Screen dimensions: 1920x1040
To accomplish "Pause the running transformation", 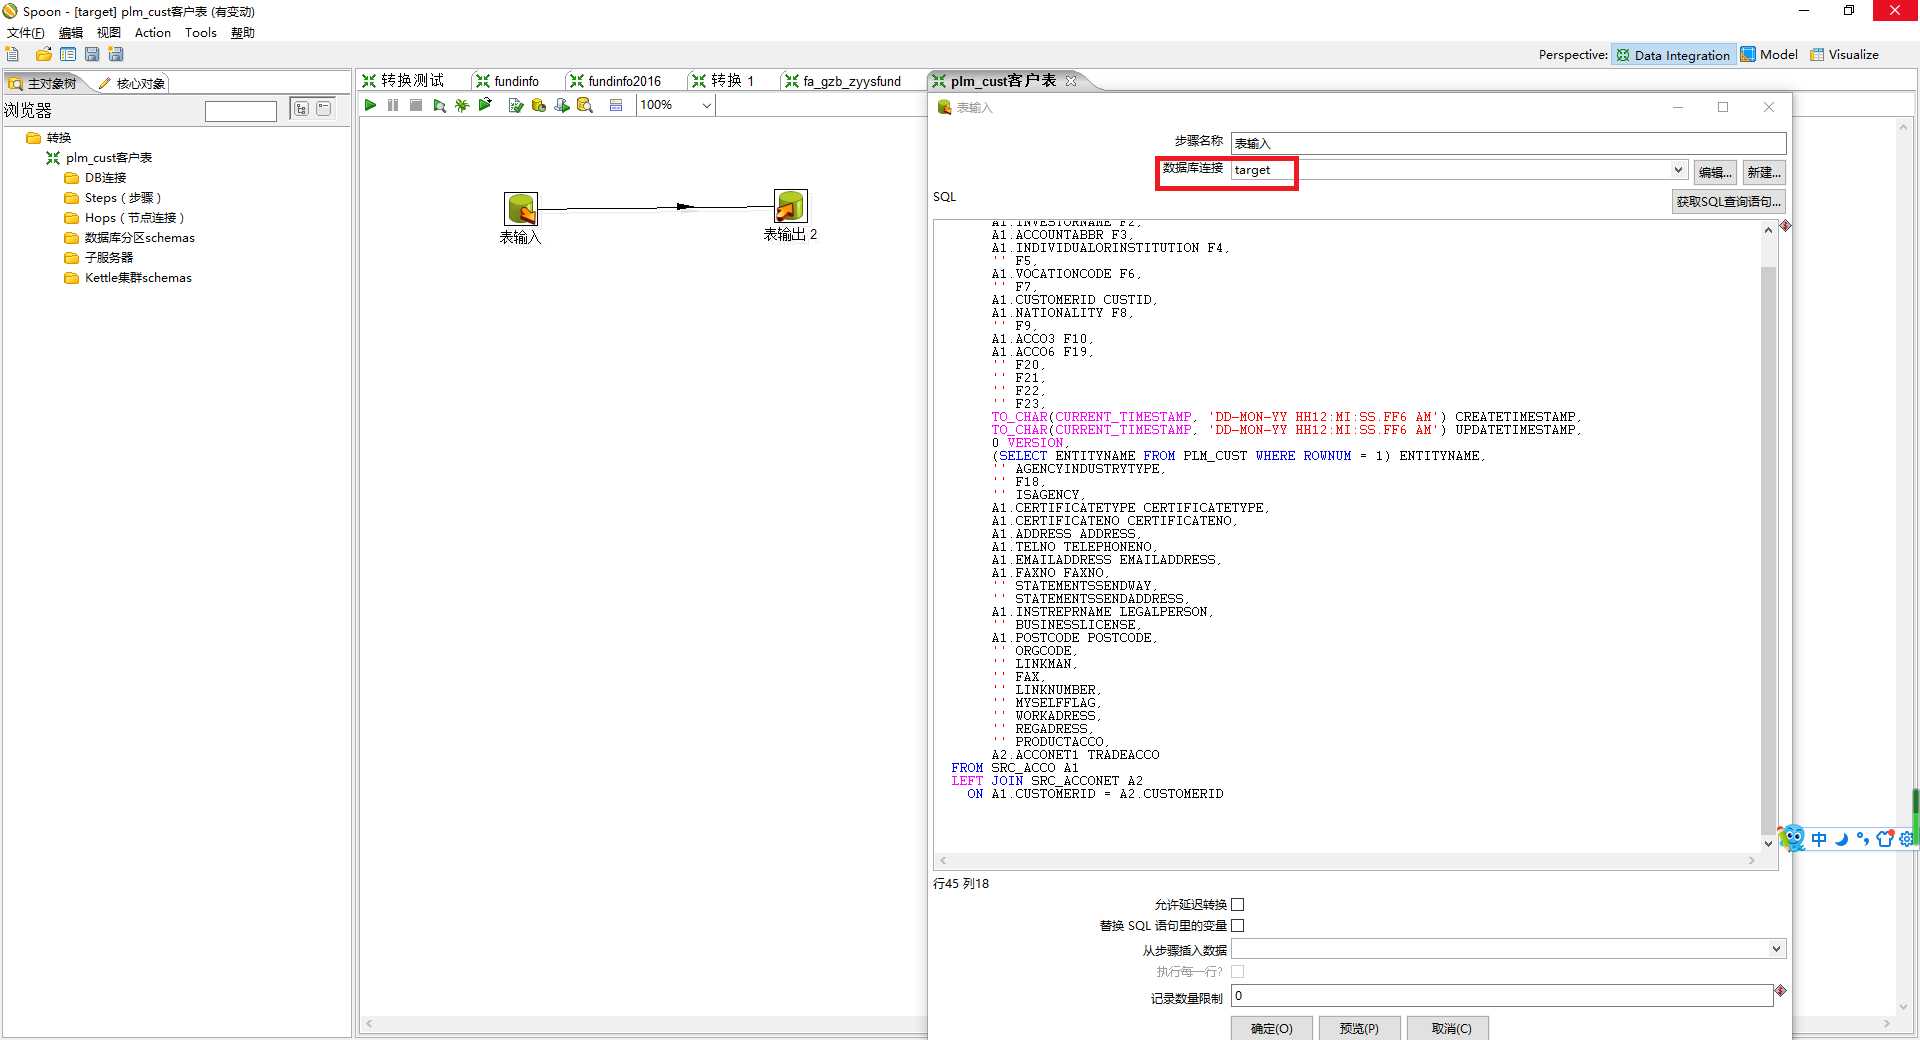I will (393, 105).
